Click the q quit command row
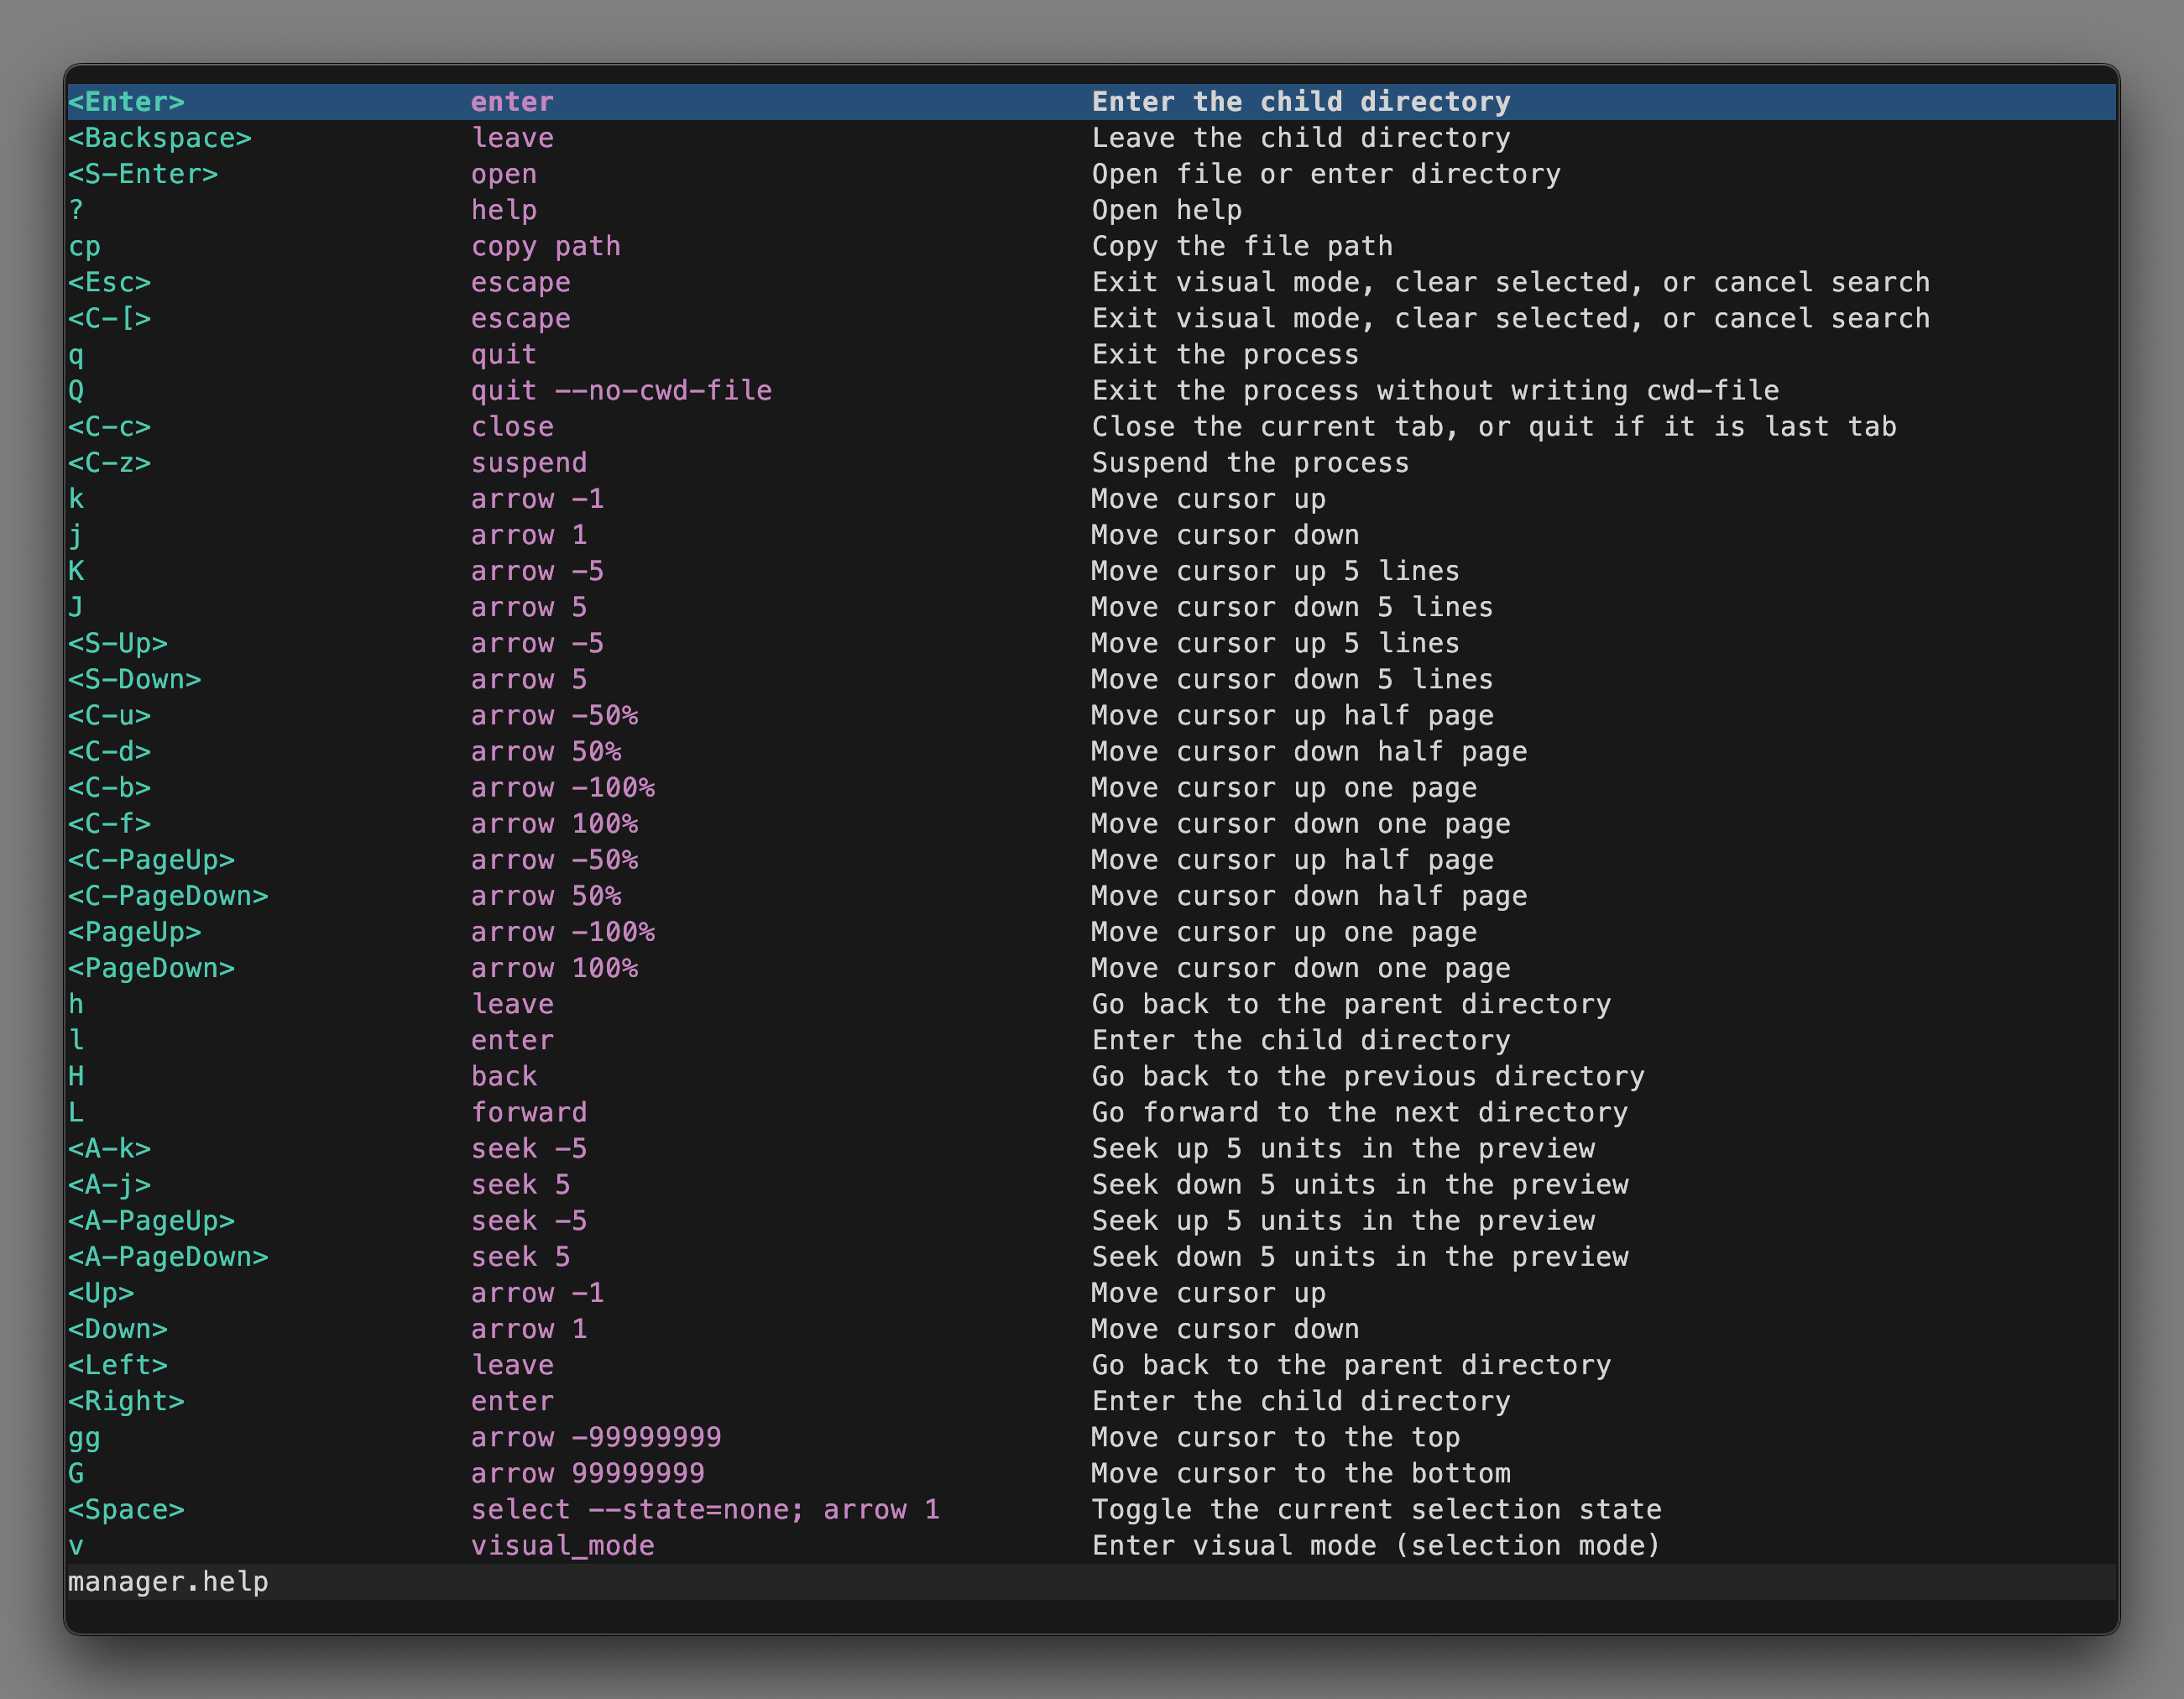This screenshot has width=2184, height=1699. (400, 354)
